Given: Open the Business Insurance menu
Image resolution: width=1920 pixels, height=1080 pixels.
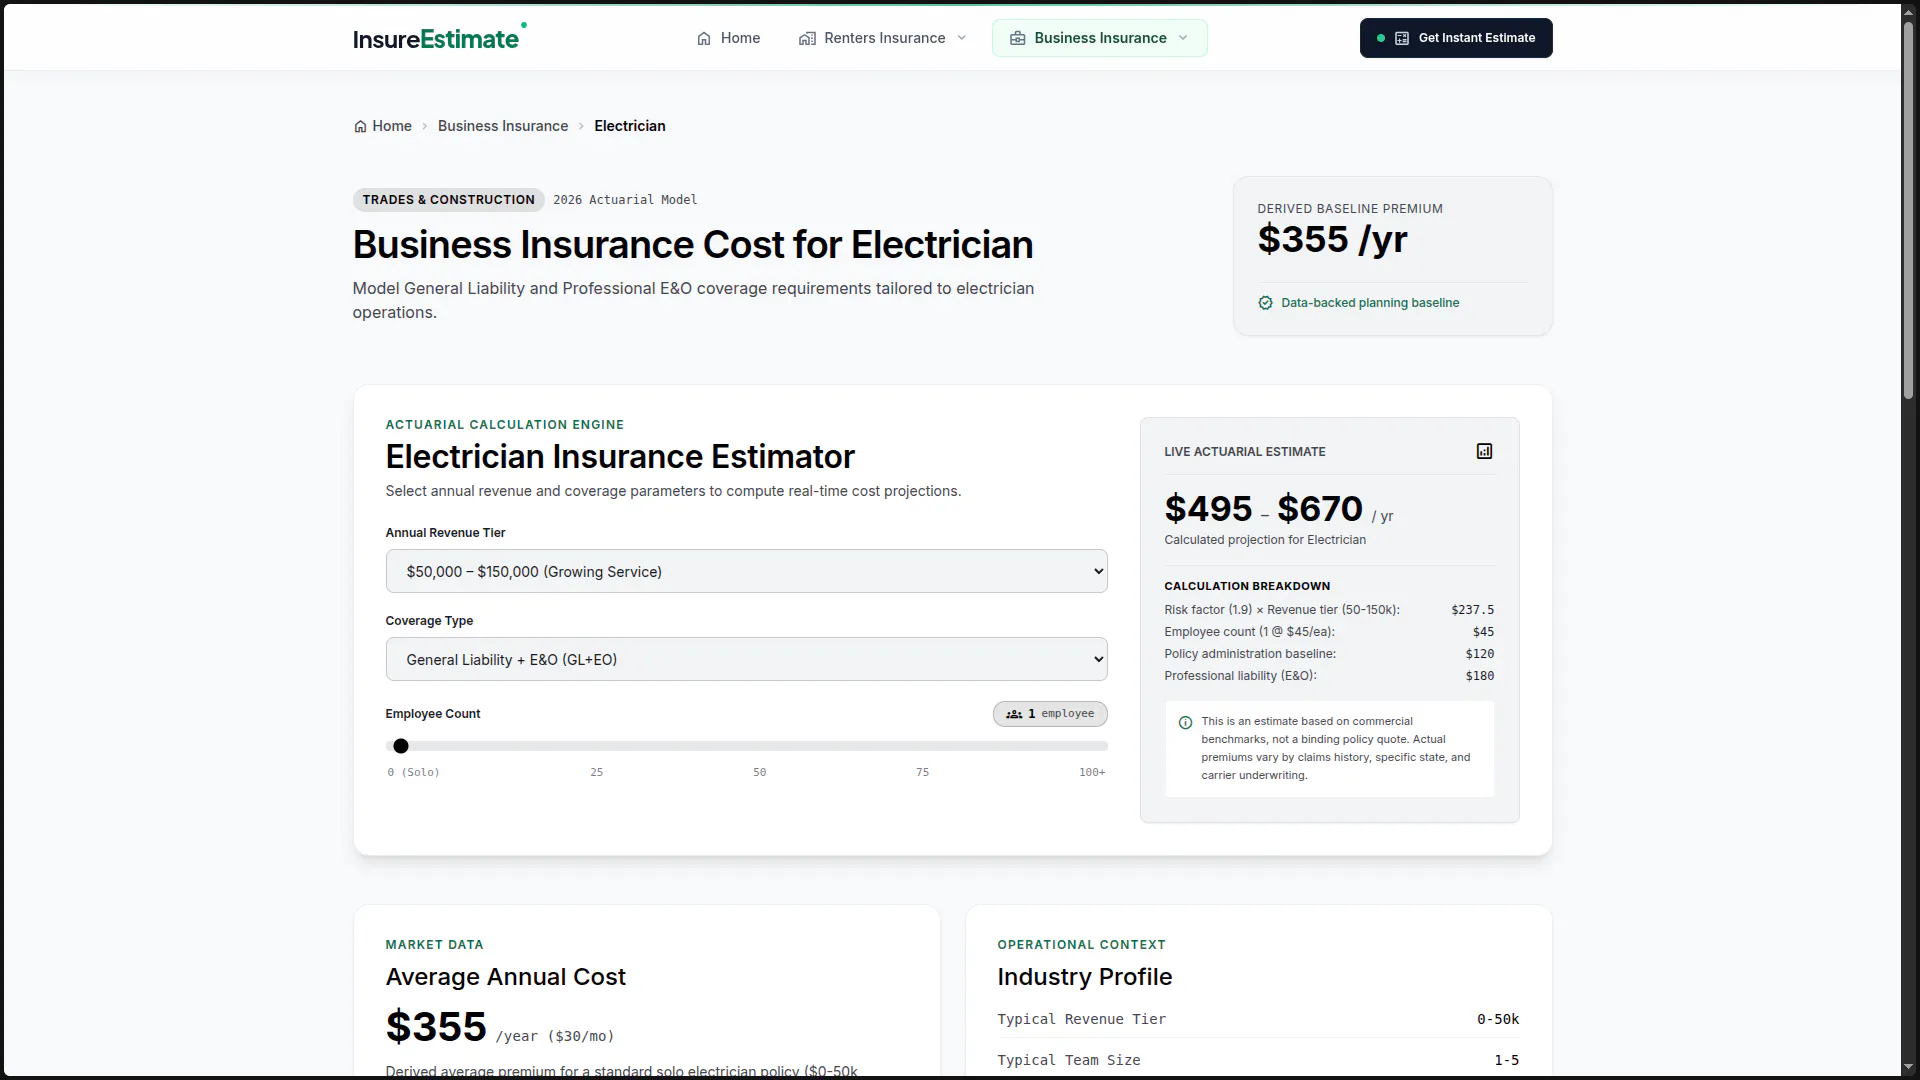Looking at the screenshot, I should (x=1099, y=38).
